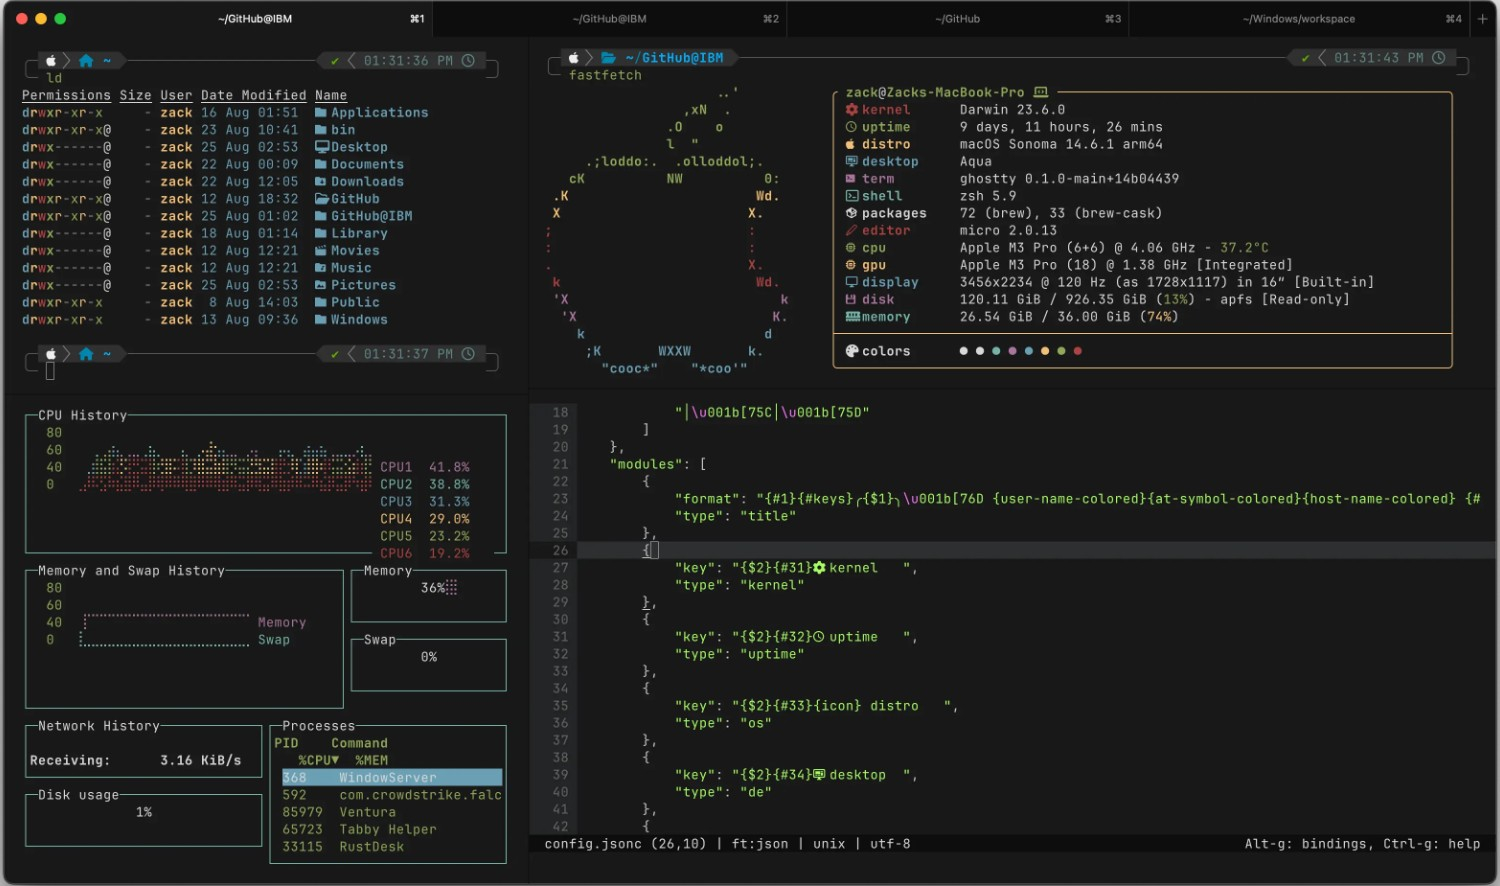The image size is (1500, 886).
Task: Click the config.jsonc file name in status bar
Action: point(593,844)
